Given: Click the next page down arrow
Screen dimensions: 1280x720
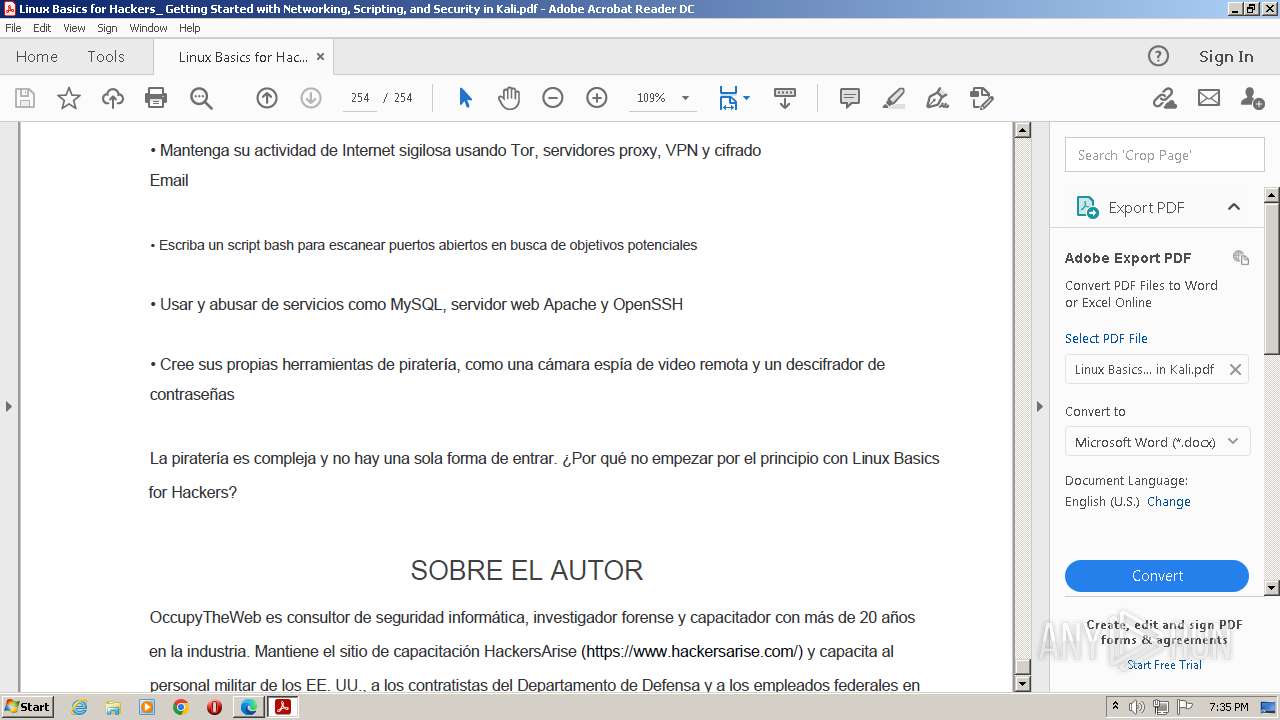Looking at the screenshot, I should [310, 98].
